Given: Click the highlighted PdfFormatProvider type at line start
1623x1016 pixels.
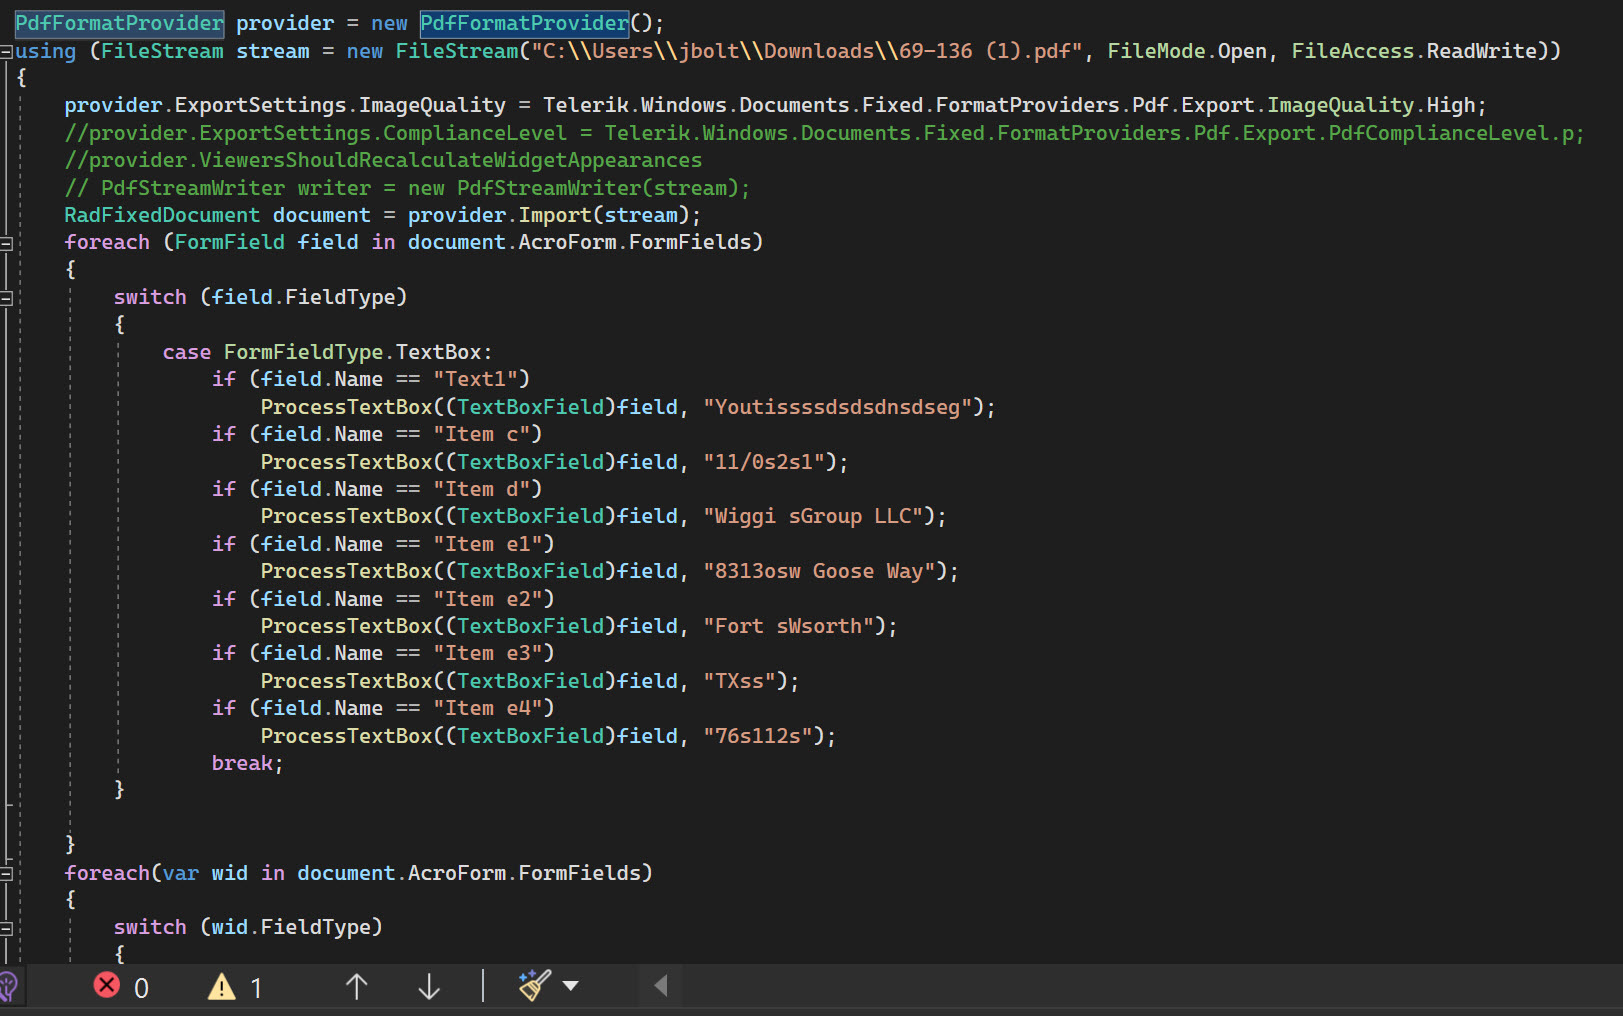Looking at the screenshot, I should (119, 23).
